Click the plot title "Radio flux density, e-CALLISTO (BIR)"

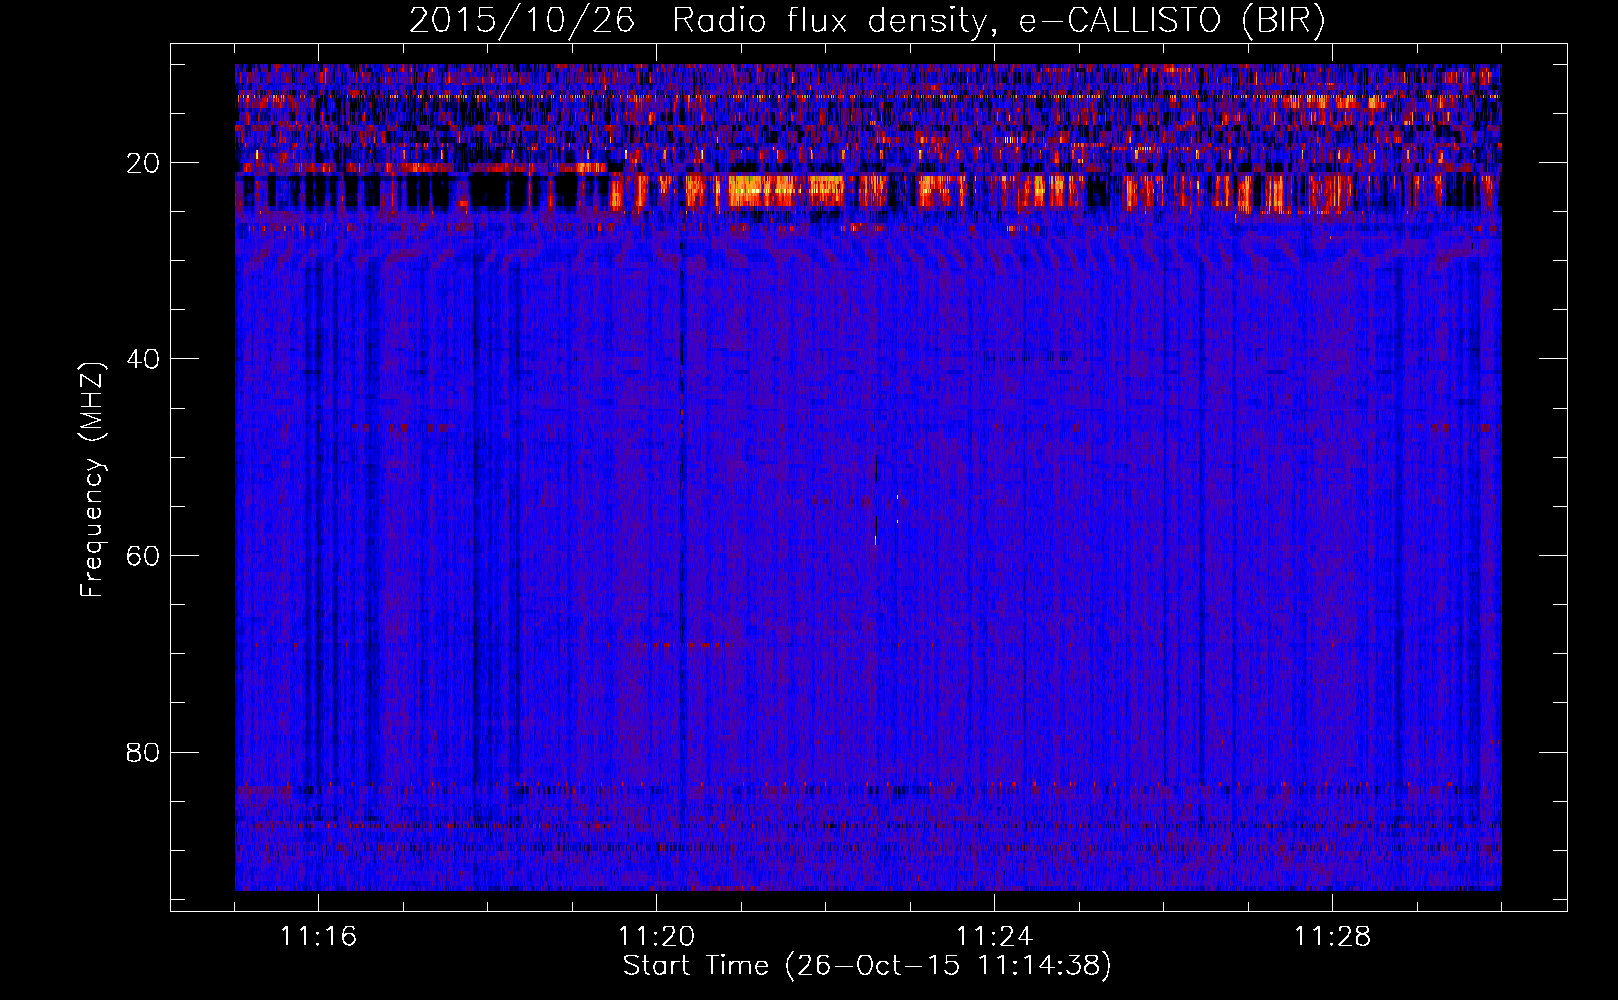(x=998, y=21)
